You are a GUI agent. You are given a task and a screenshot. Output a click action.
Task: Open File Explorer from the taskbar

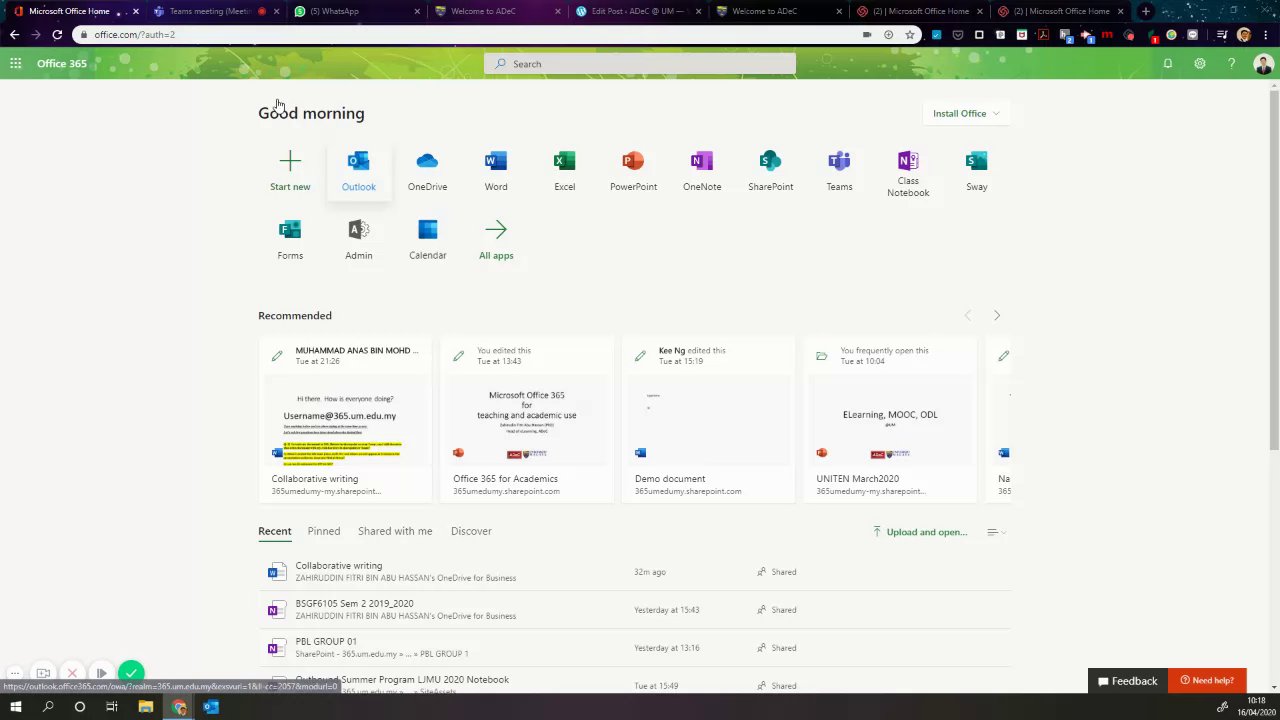[145, 707]
